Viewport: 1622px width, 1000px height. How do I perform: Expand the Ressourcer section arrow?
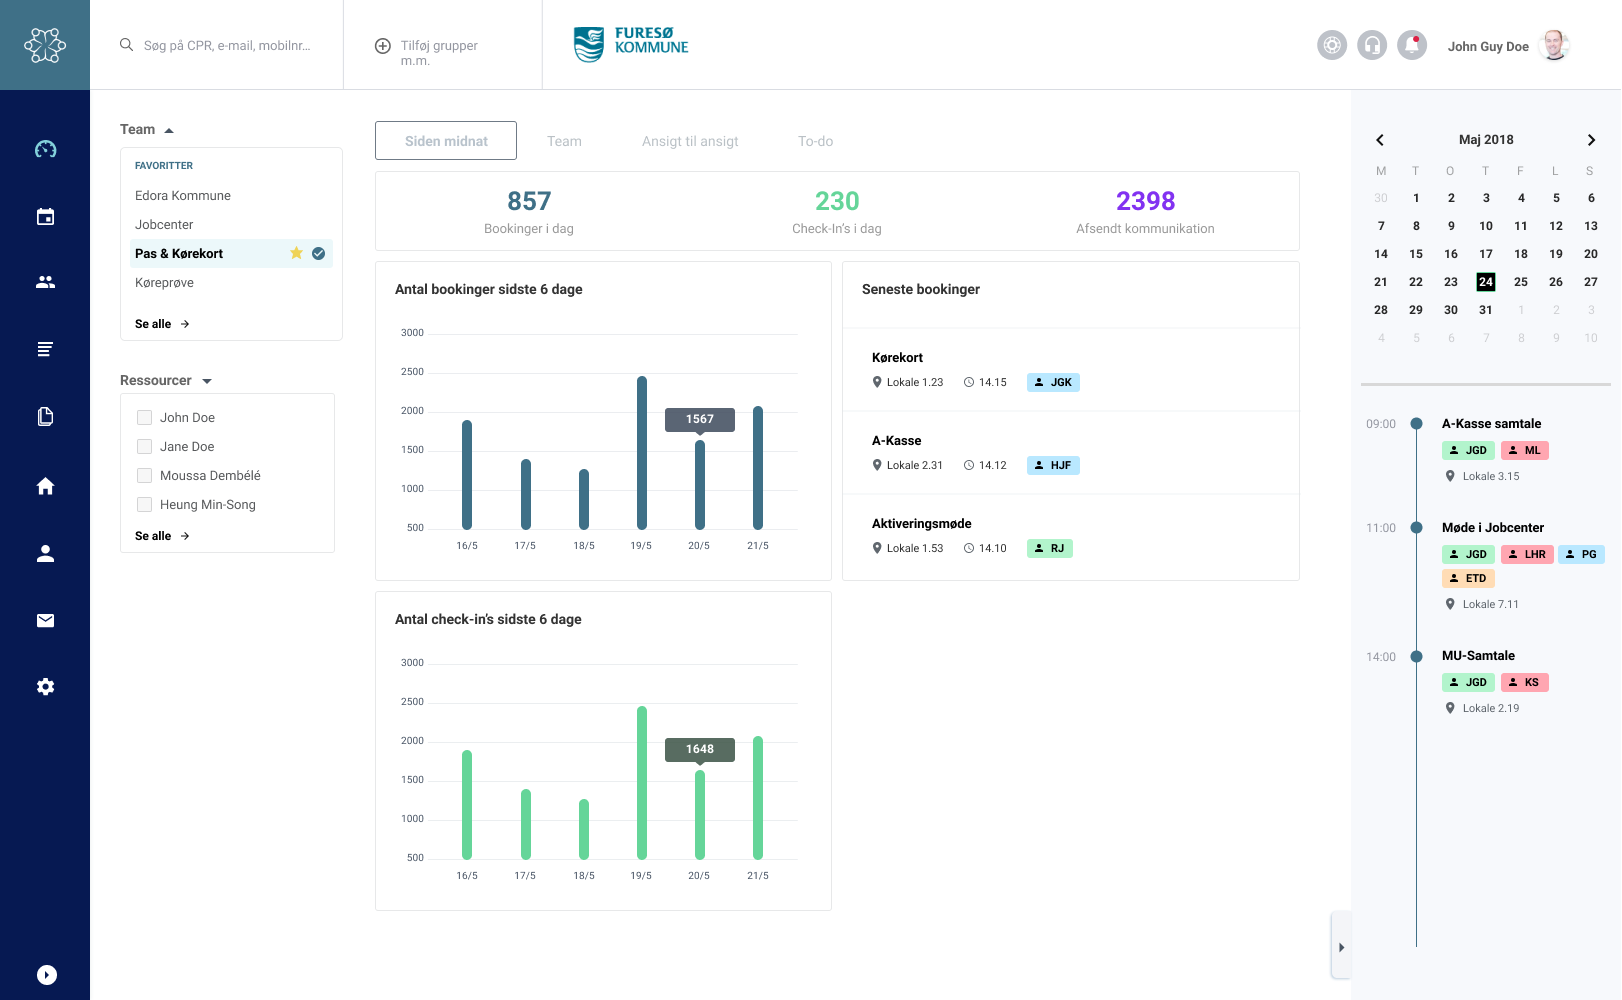pos(207,381)
